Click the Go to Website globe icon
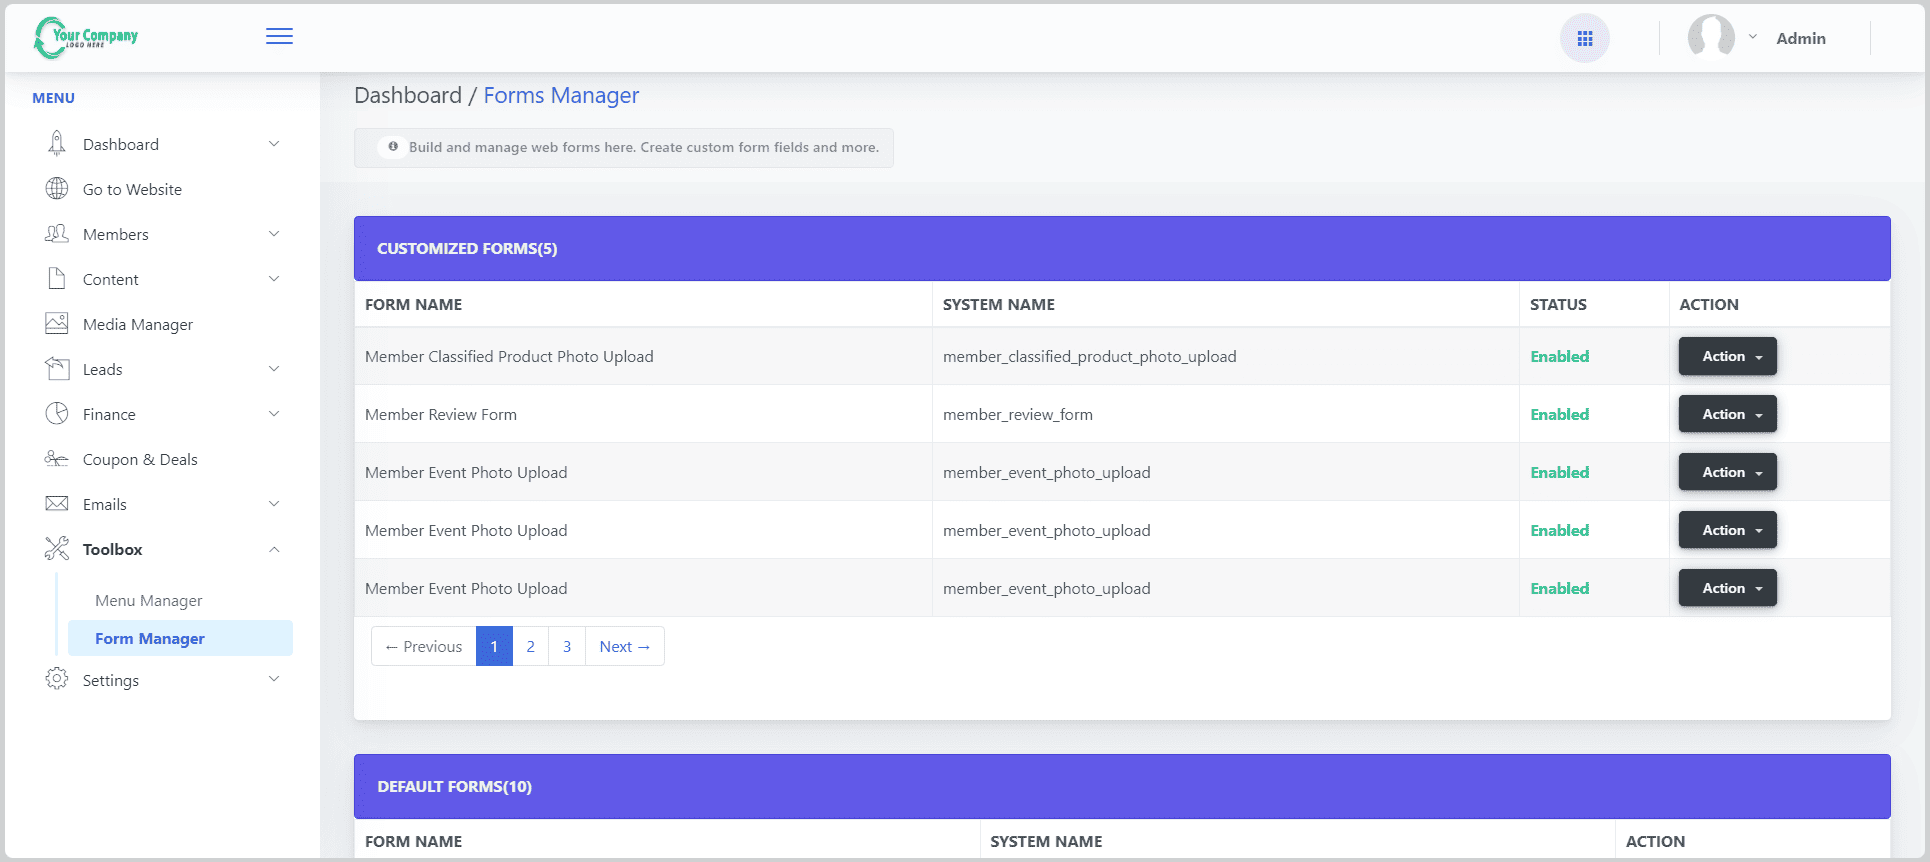 tap(57, 189)
